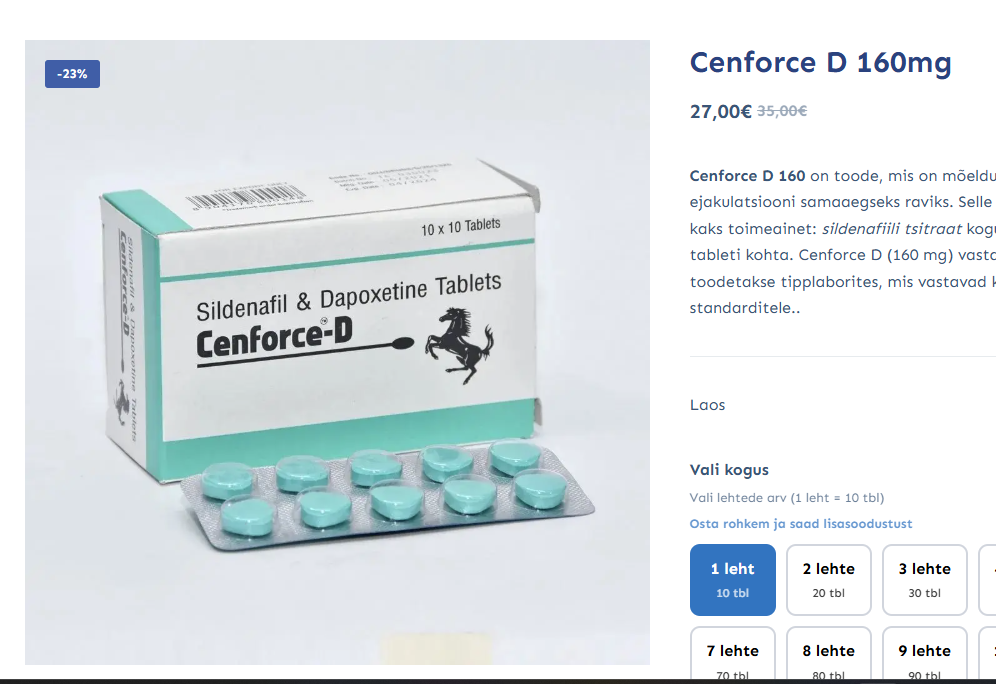
Task: Click the horse logo on the box
Action: point(460,345)
